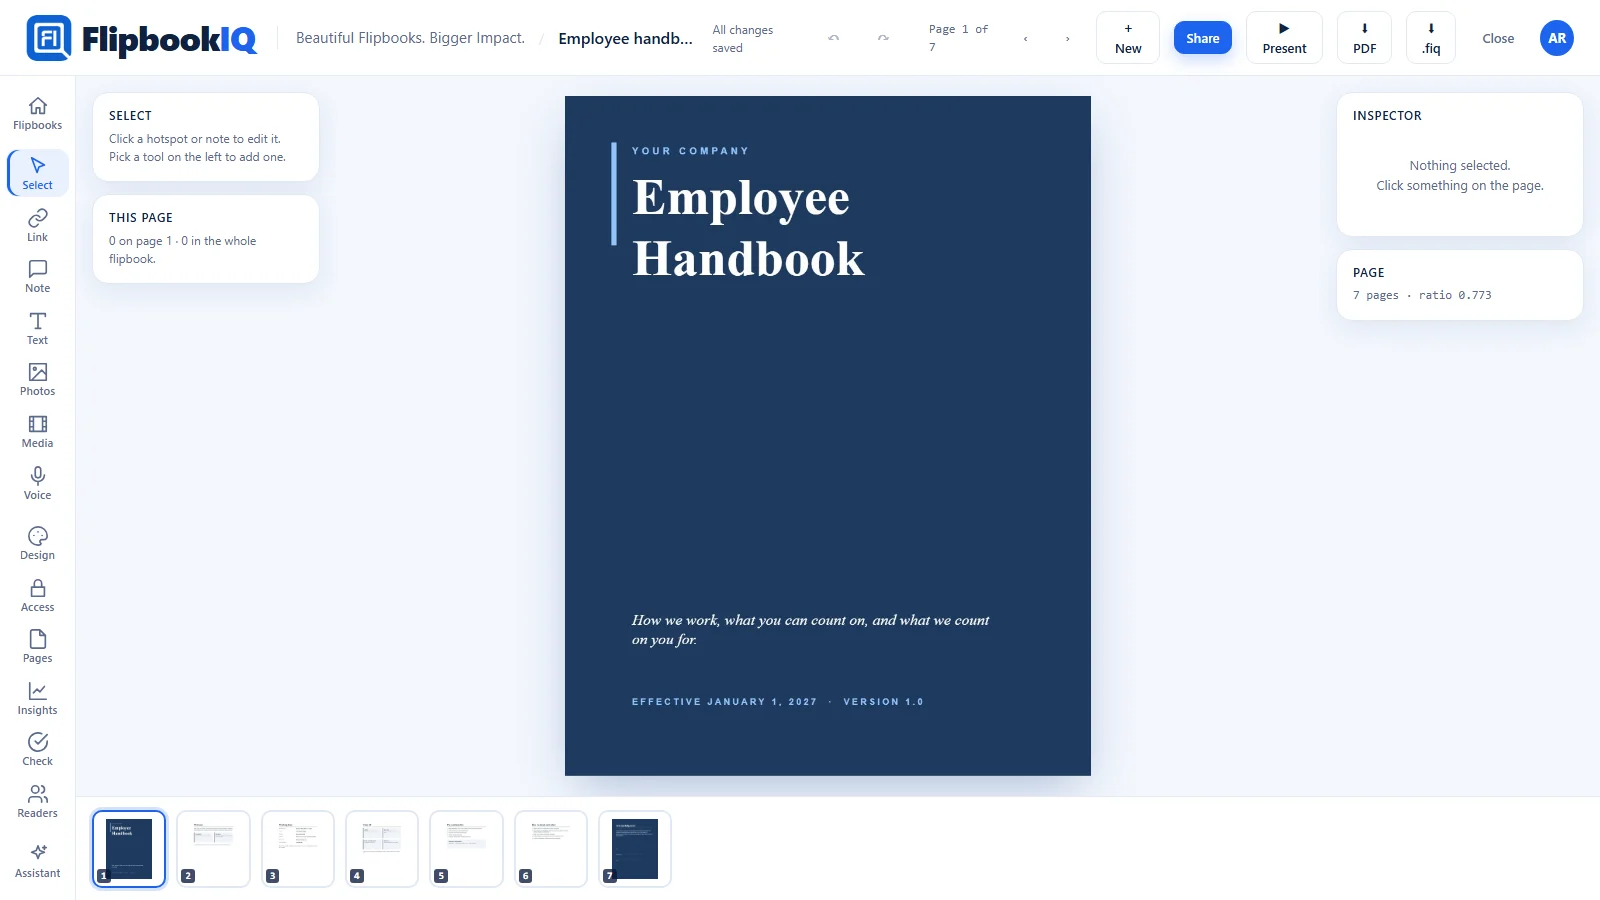The image size is (1600, 900).
Task: Activate the Select pointer tool
Action: (38, 173)
